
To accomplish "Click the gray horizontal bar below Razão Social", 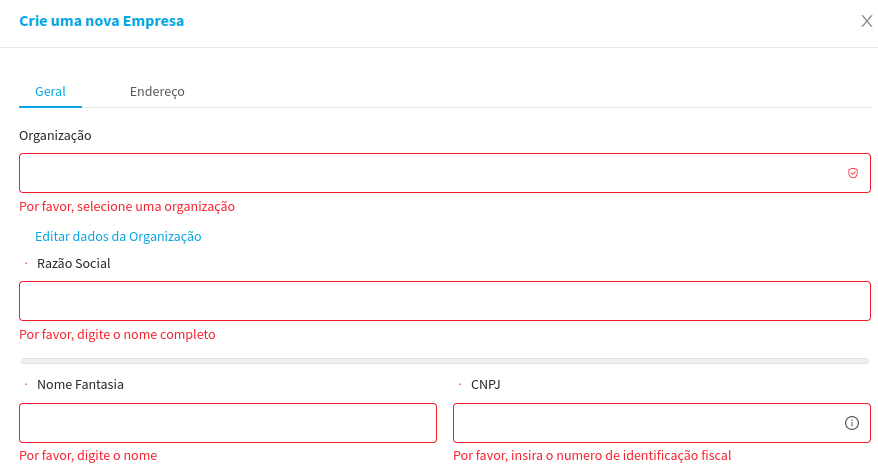I will pos(444,360).
